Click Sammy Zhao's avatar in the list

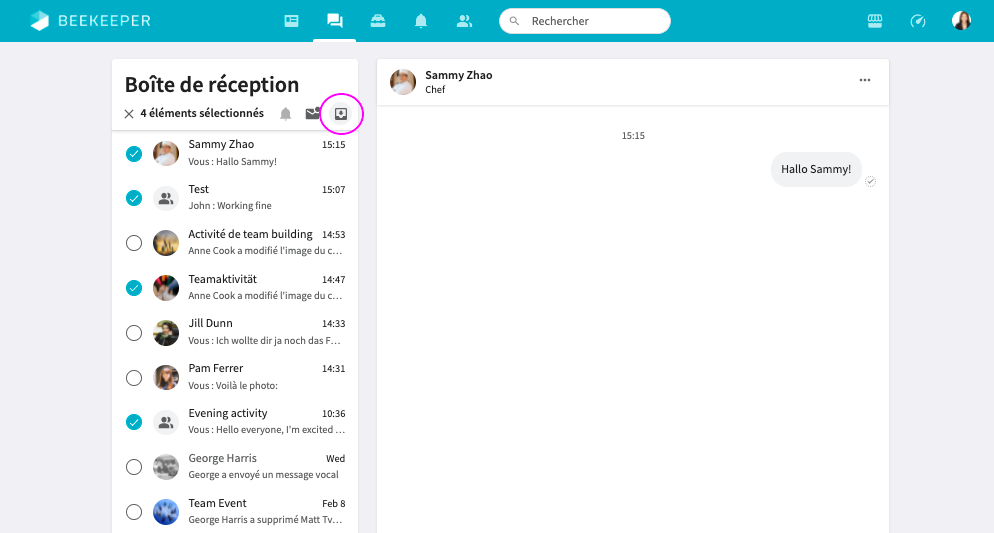(166, 153)
